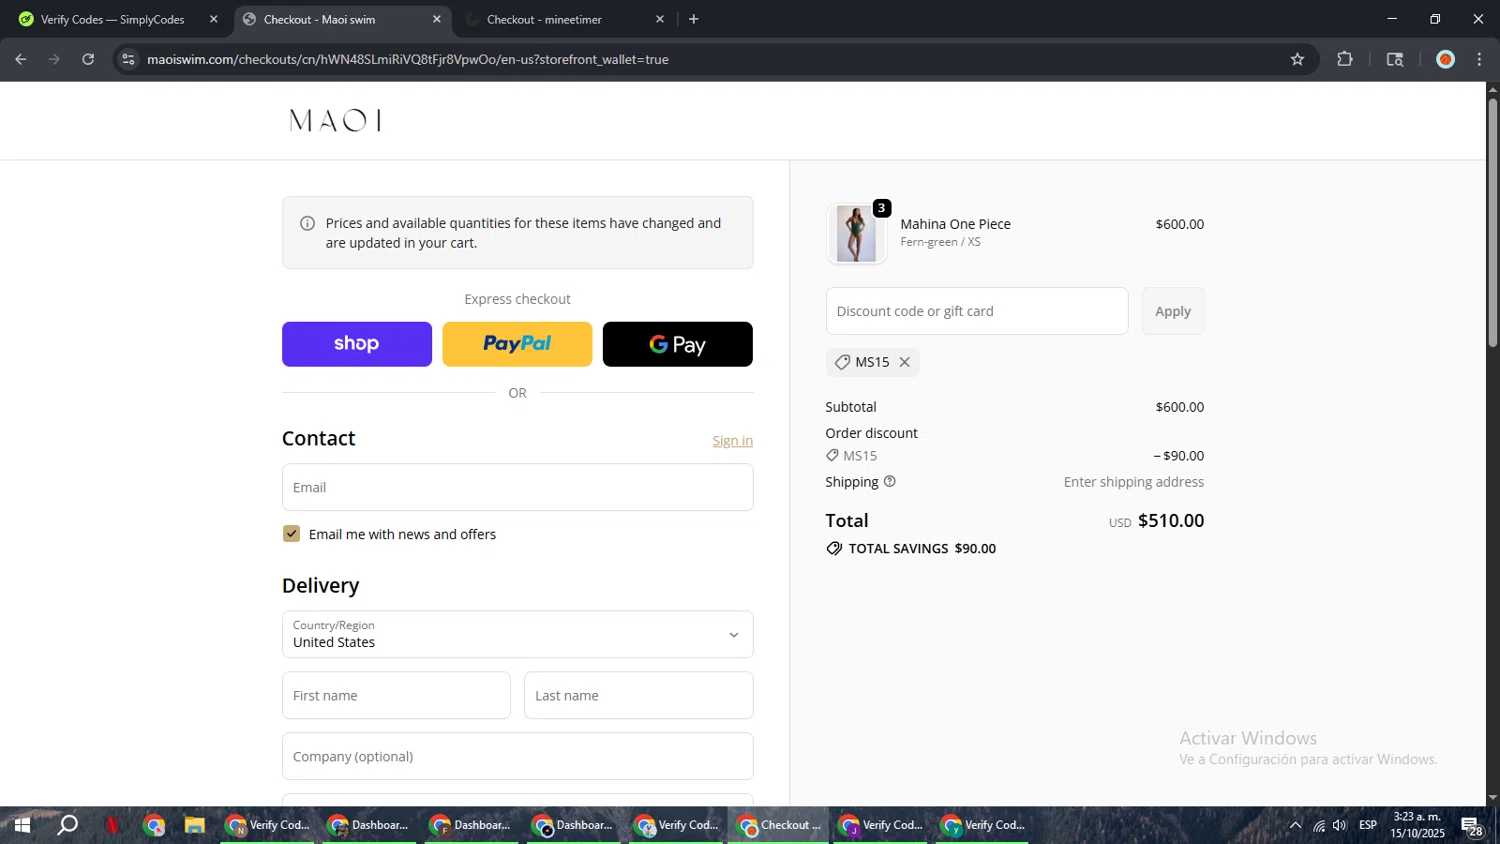This screenshot has width=1500, height=844.
Task: Close the Checkout - mineetimer tab
Action: coord(659,19)
